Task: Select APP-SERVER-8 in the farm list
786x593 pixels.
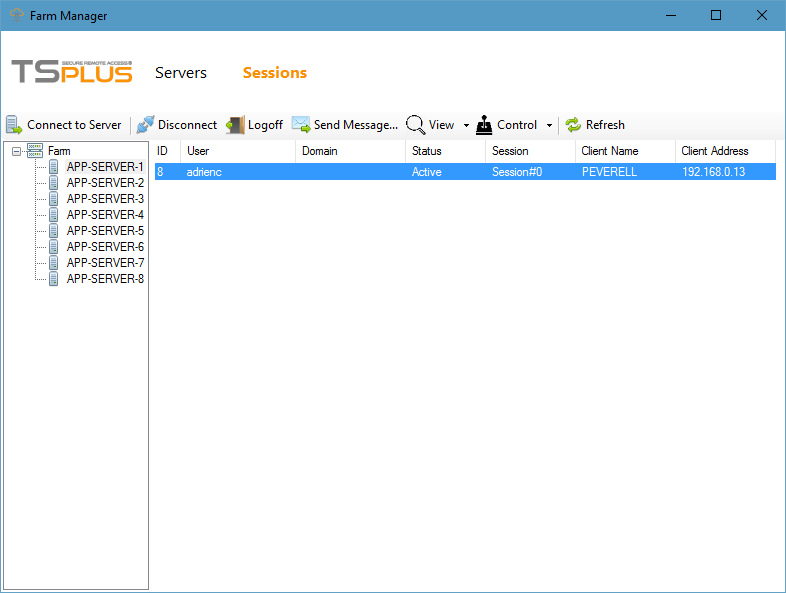Action: tap(105, 279)
